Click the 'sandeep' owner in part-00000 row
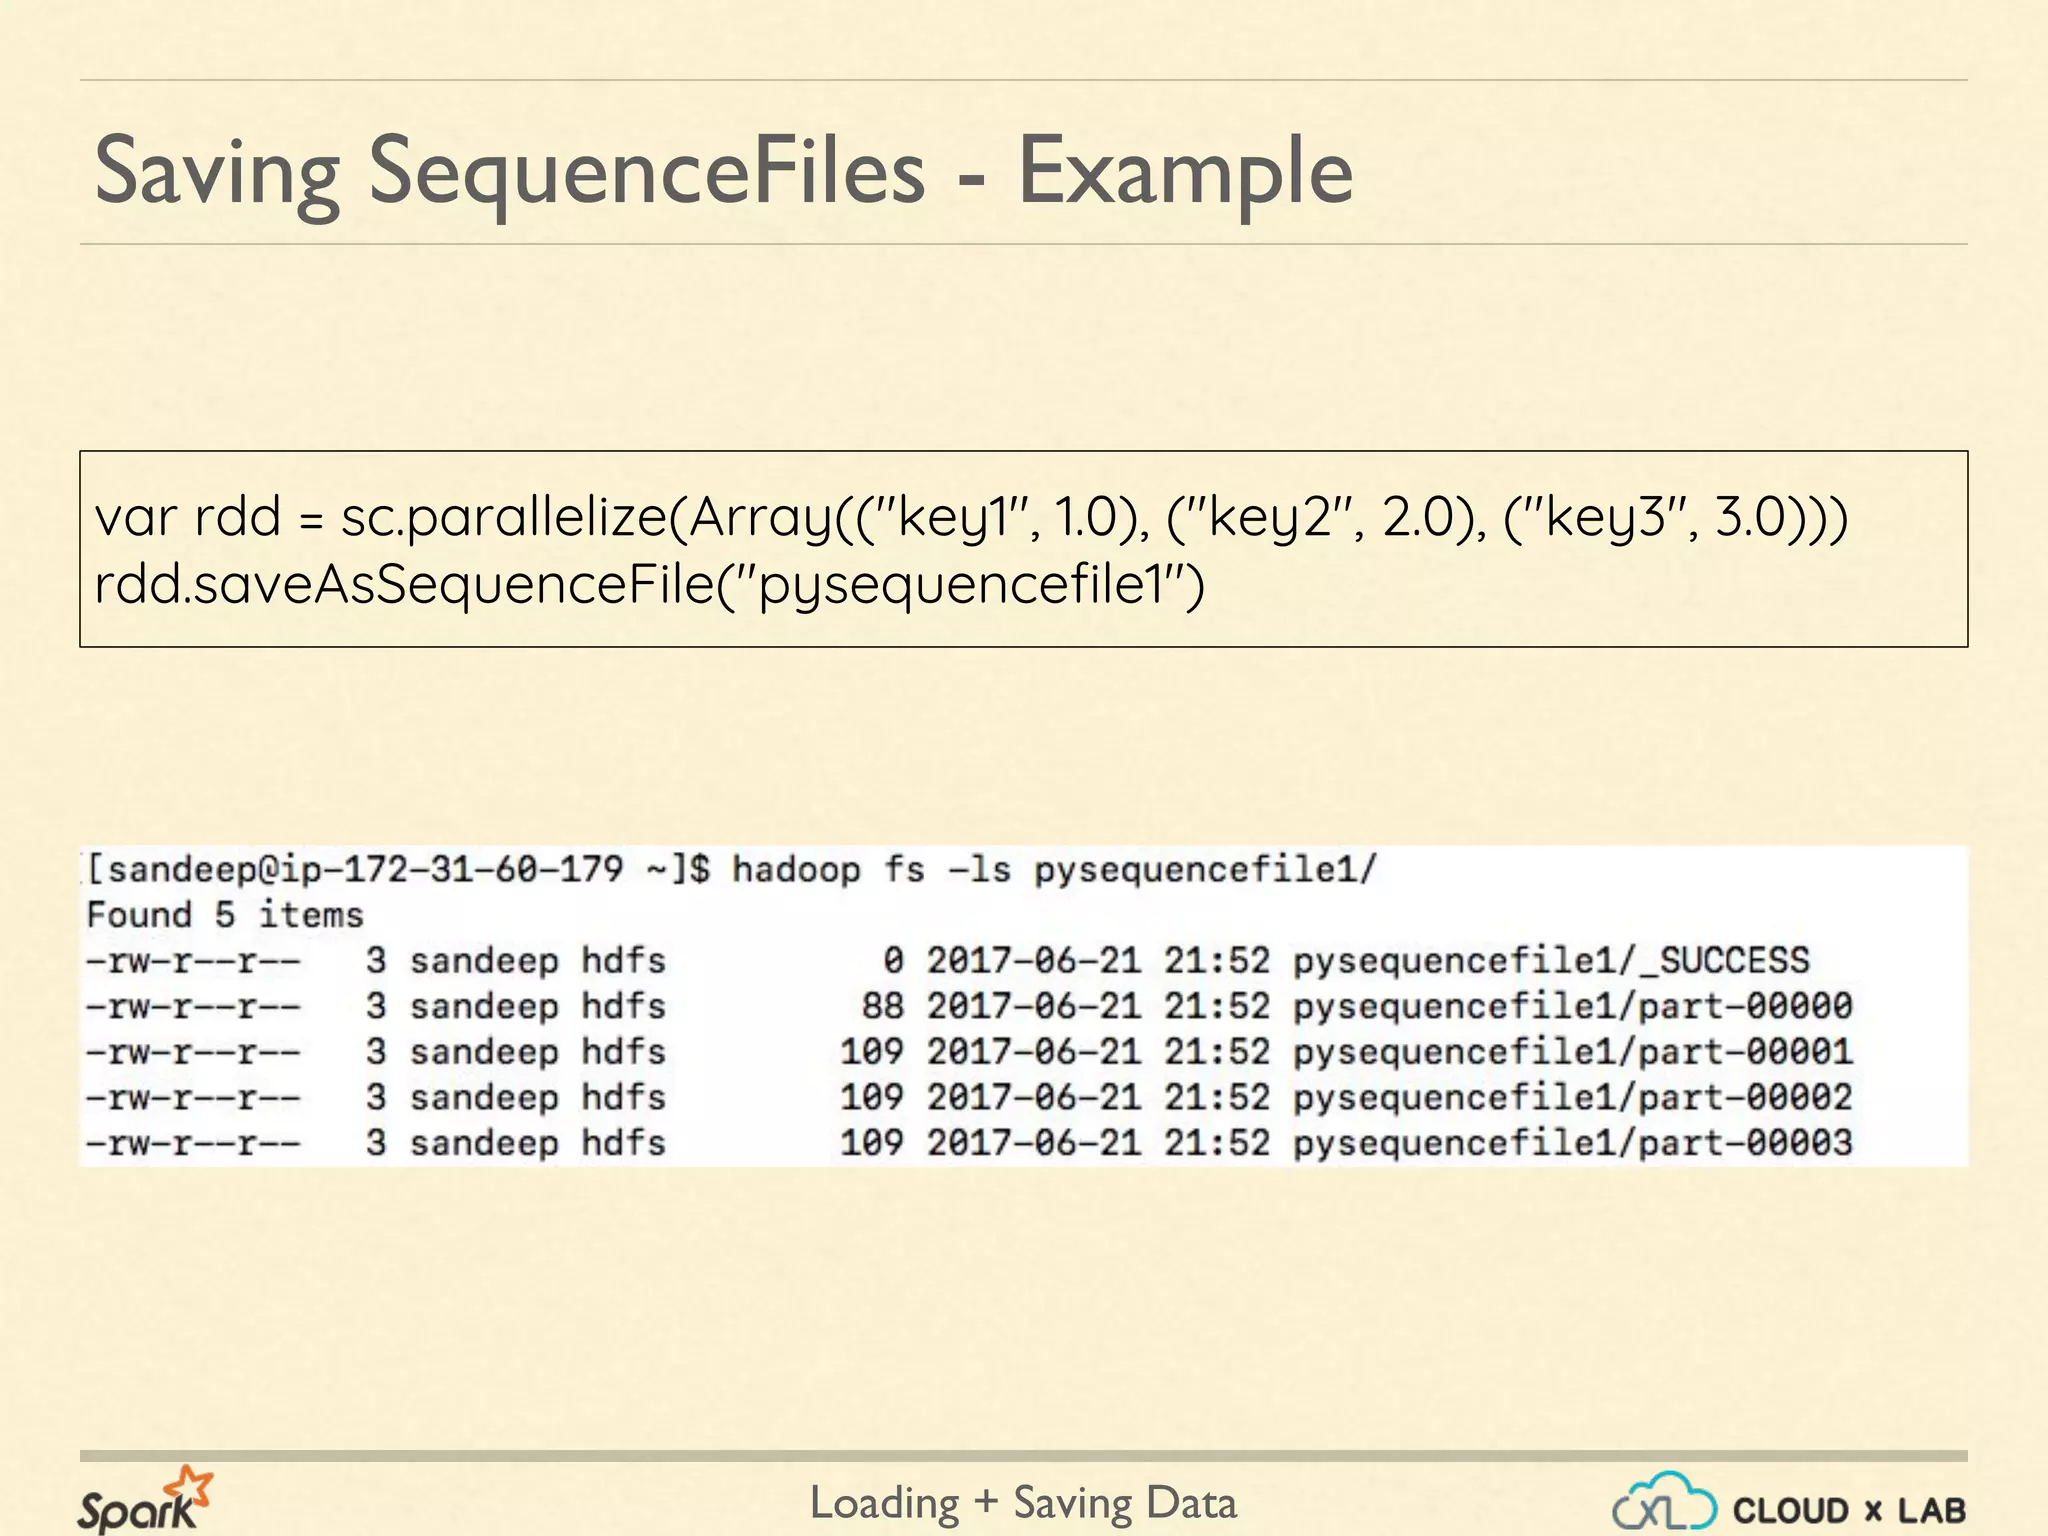2048x1536 pixels. tap(484, 1007)
